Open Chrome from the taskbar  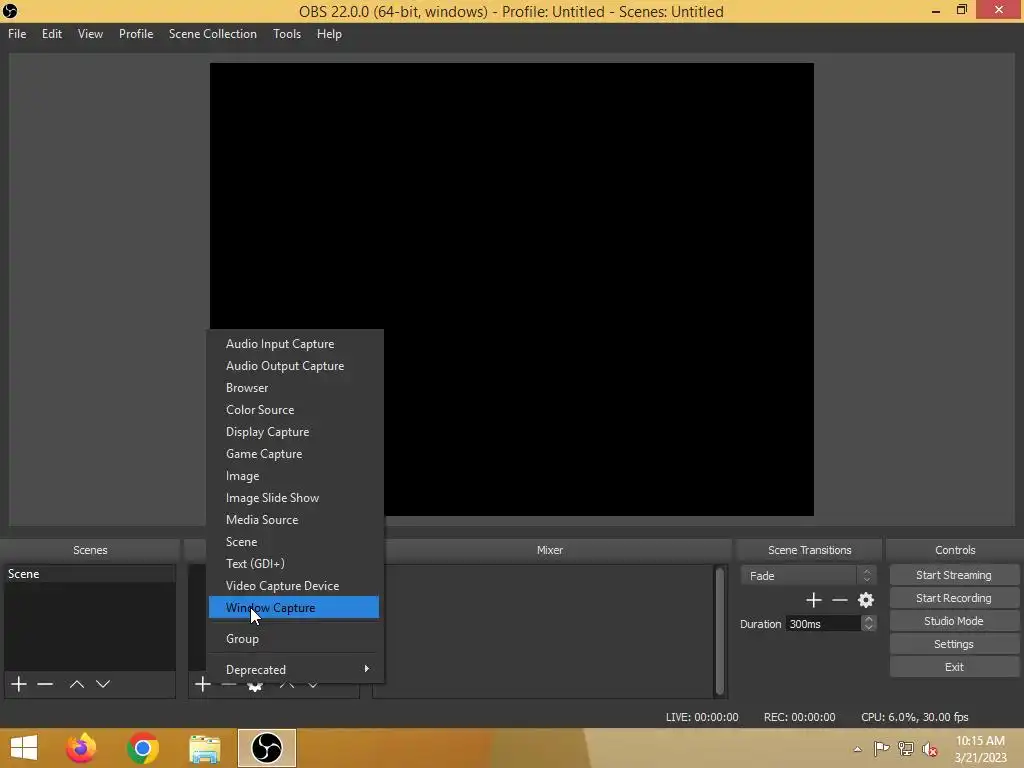(x=142, y=748)
